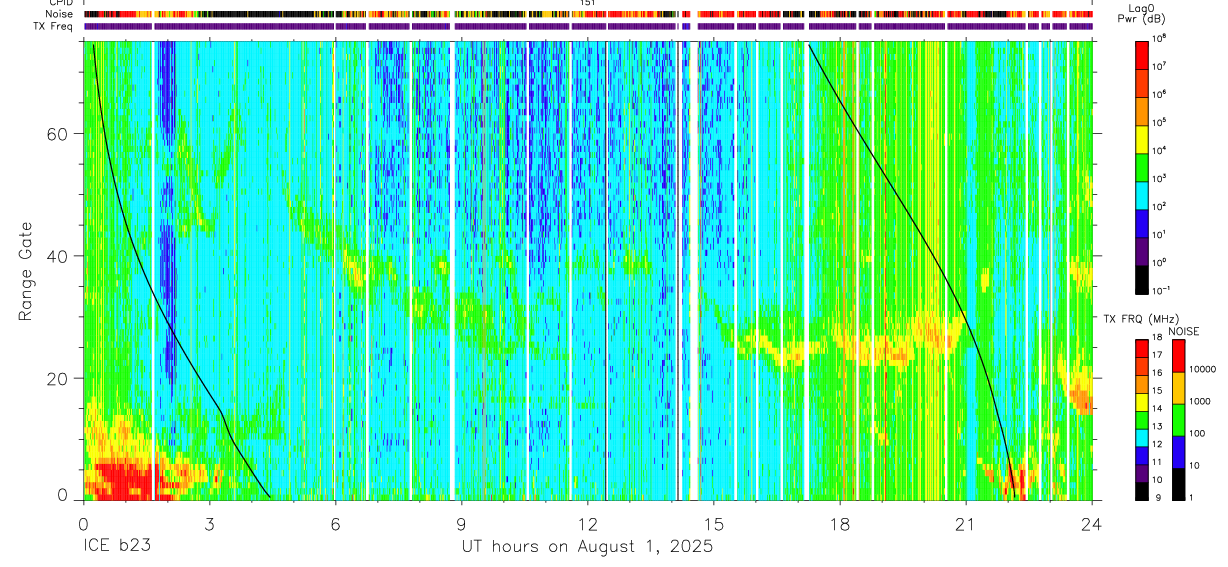Click the '1000' label on the NOISE colorbar

[1200, 403]
